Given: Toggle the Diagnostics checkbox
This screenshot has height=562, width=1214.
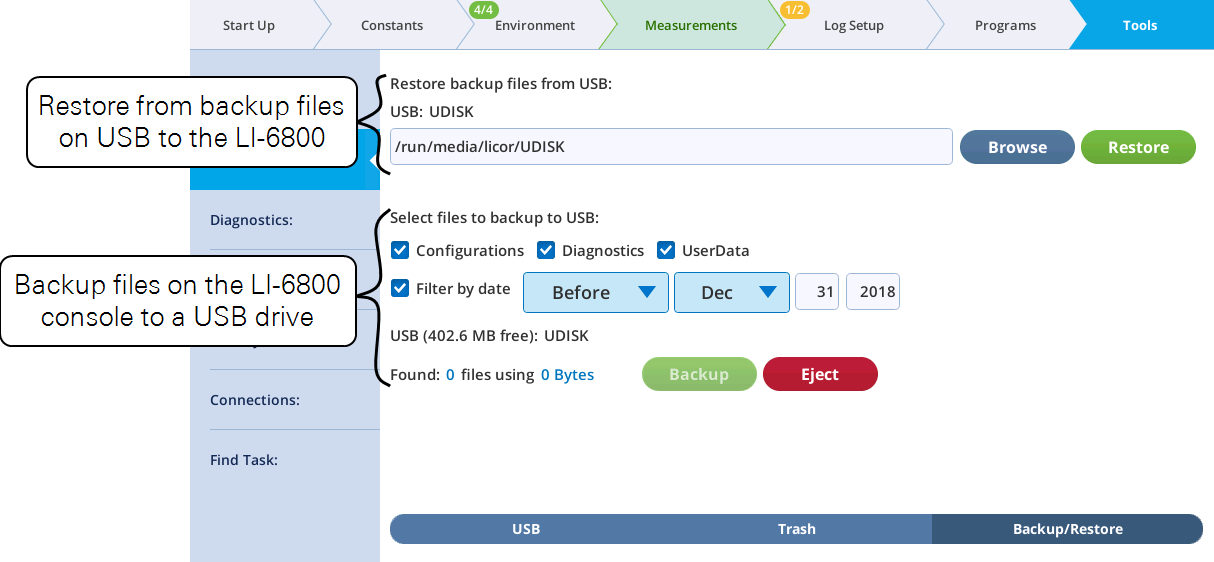Looking at the screenshot, I should (x=546, y=250).
